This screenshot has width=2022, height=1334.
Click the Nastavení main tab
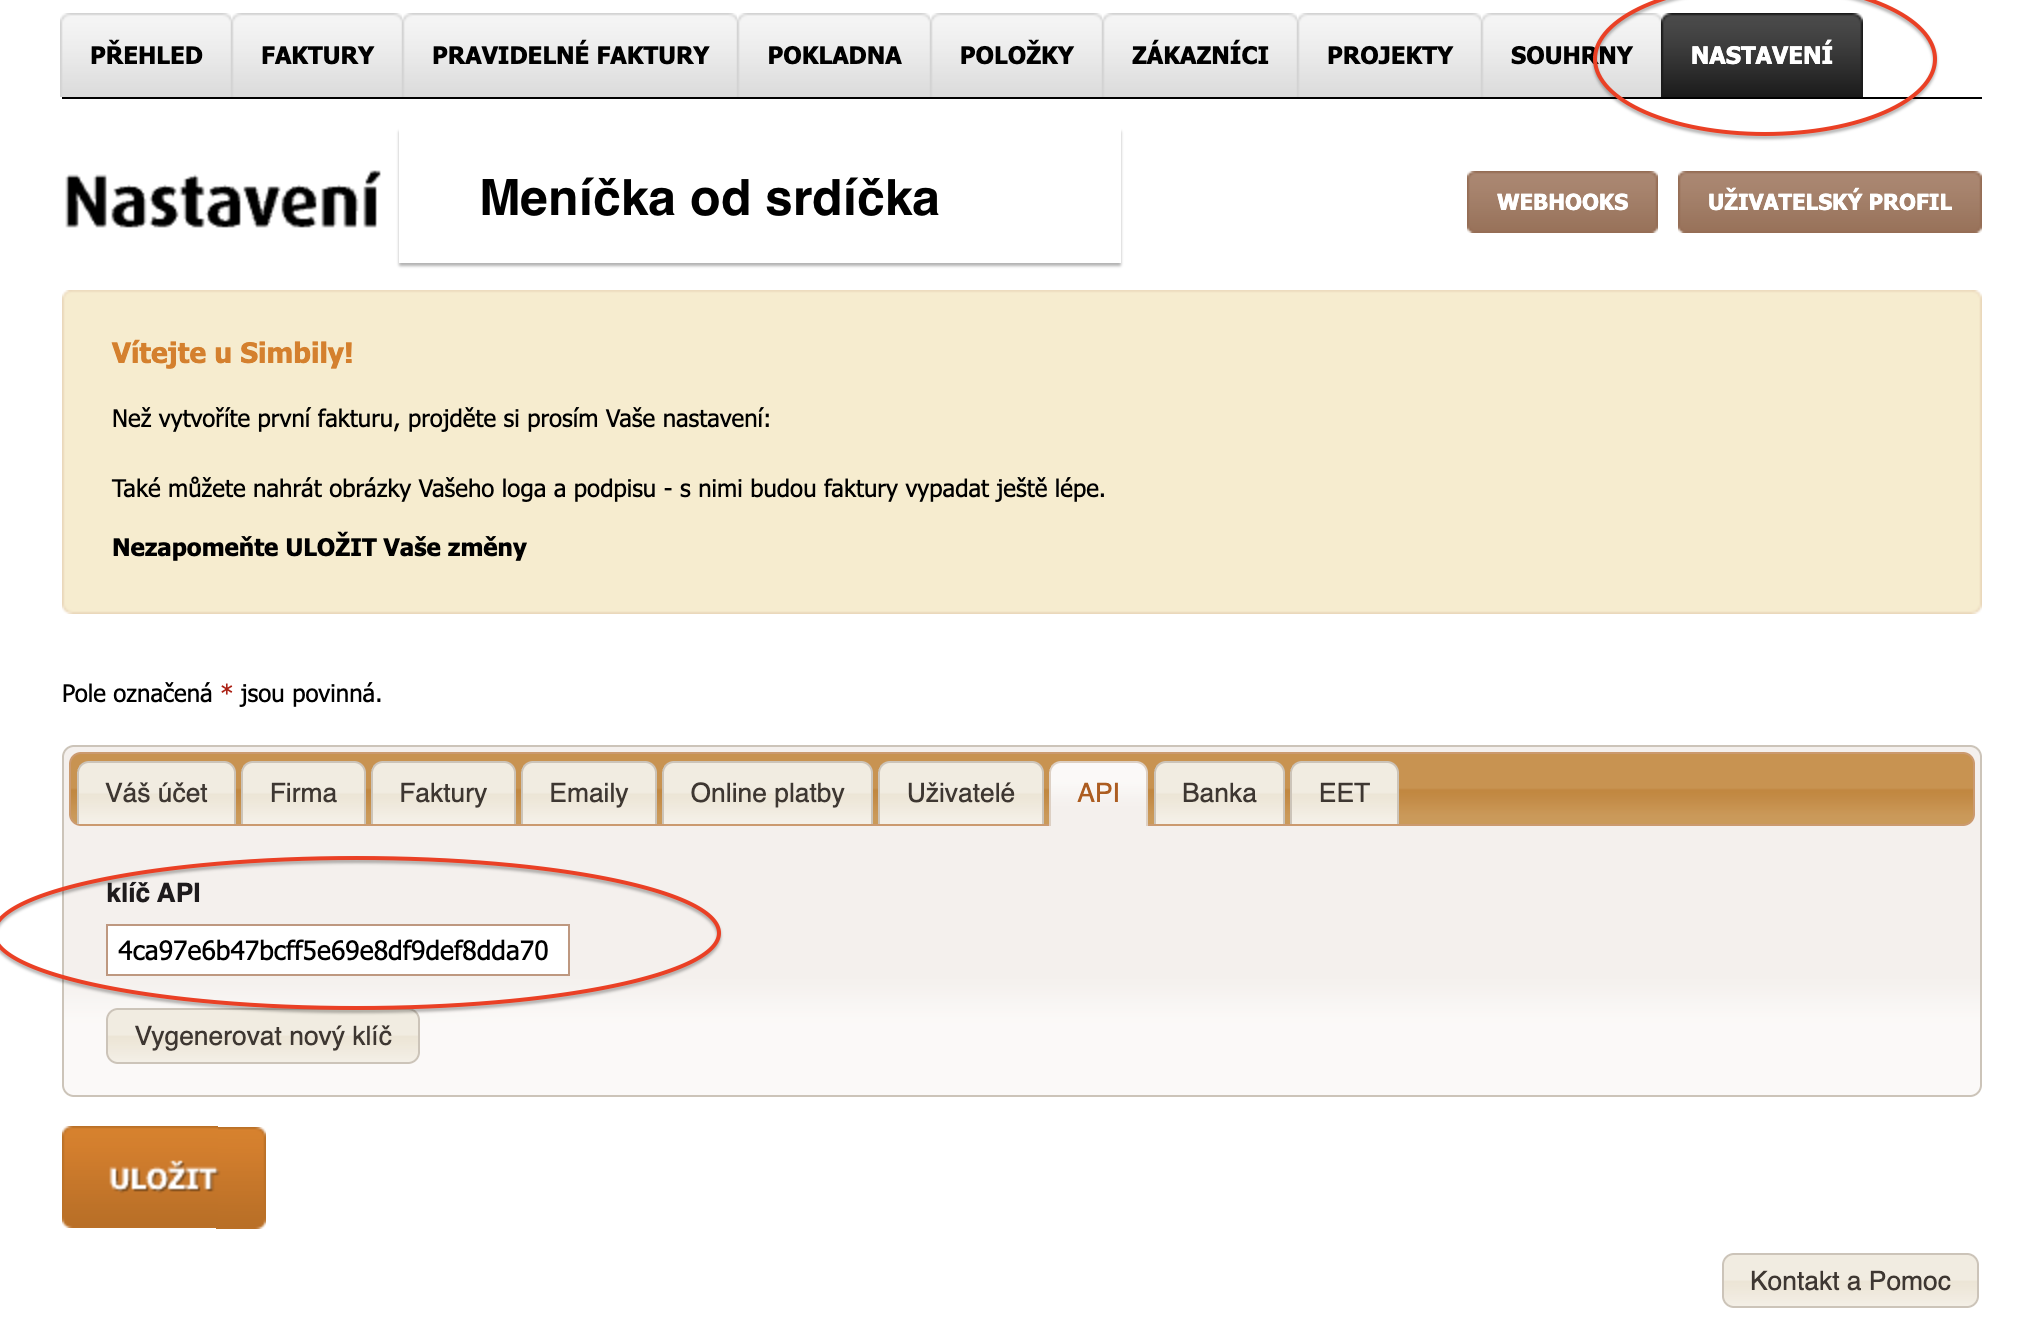click(x=1761, y=55)
